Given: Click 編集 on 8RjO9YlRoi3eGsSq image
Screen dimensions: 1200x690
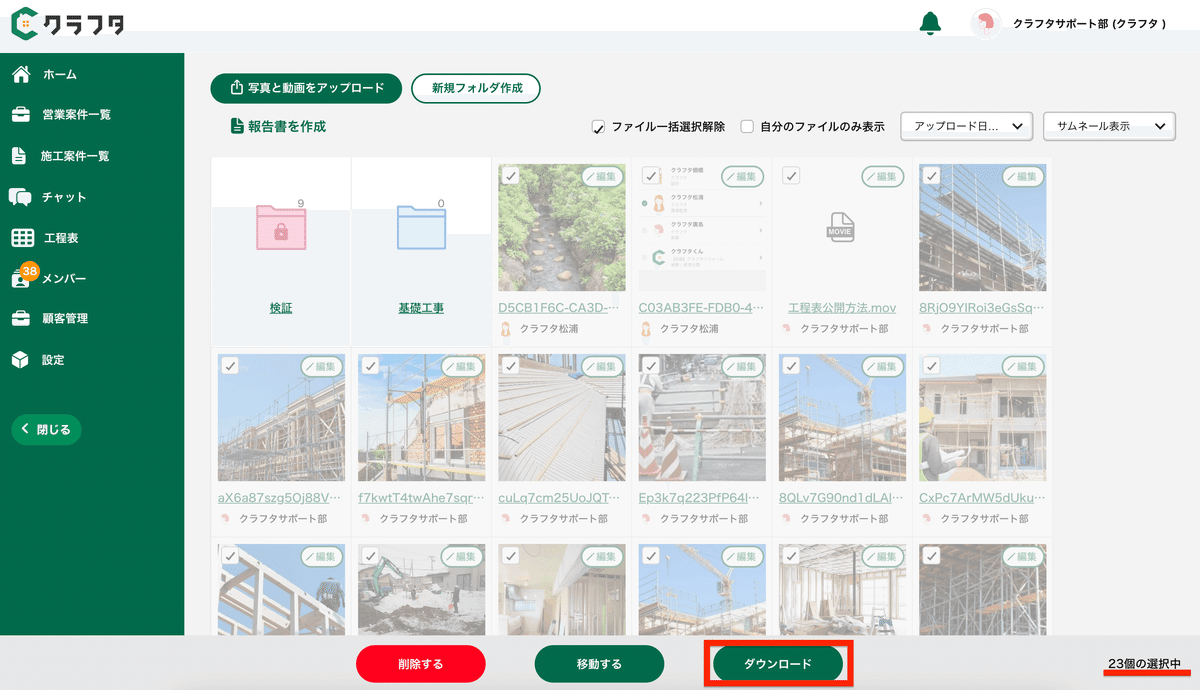Looking at the screenshot, I should [x=1023, y=177].
